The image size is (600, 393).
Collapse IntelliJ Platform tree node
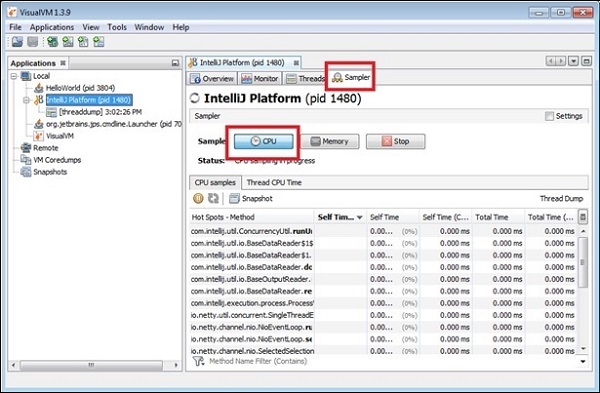(x=26, y=100)
